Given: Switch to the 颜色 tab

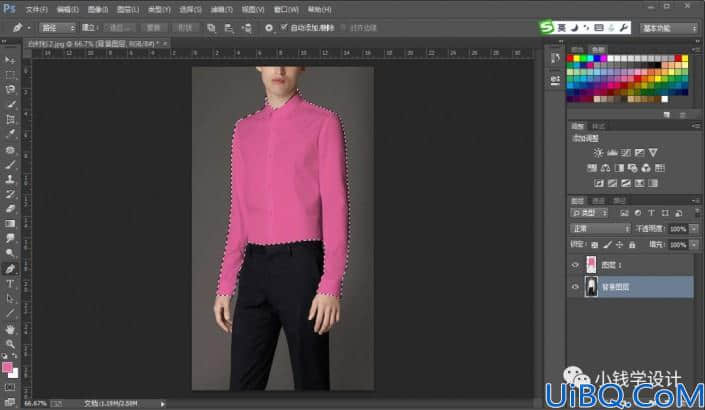Looking at the screenshot, I should pyautogui.click(x=577, y=49).
